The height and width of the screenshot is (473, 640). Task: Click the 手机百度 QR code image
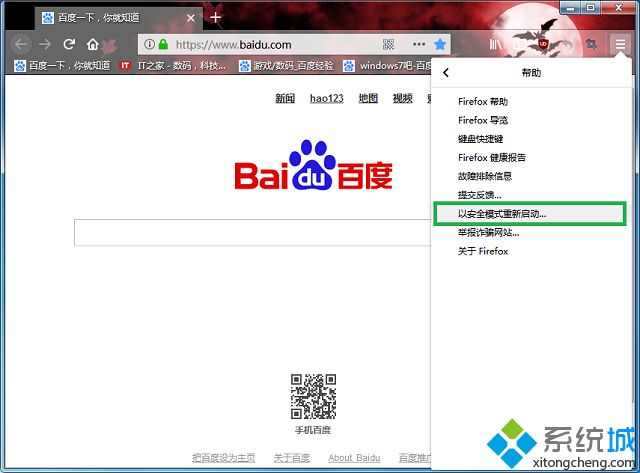313,396
